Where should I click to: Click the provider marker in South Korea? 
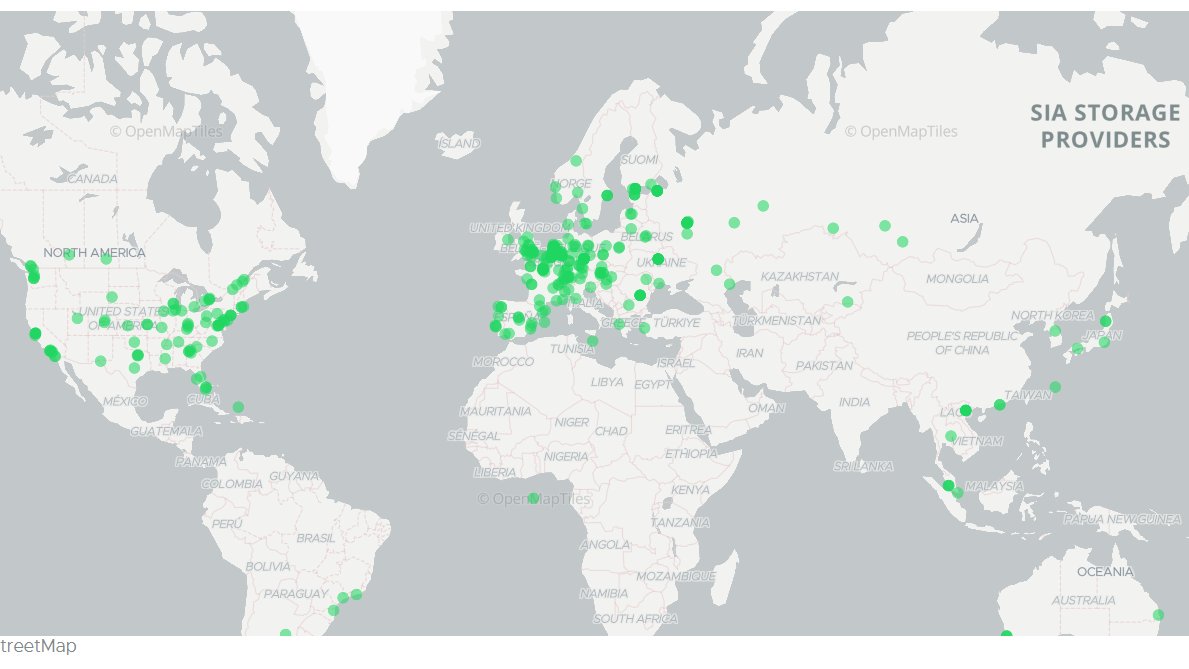click(1055, 331)
